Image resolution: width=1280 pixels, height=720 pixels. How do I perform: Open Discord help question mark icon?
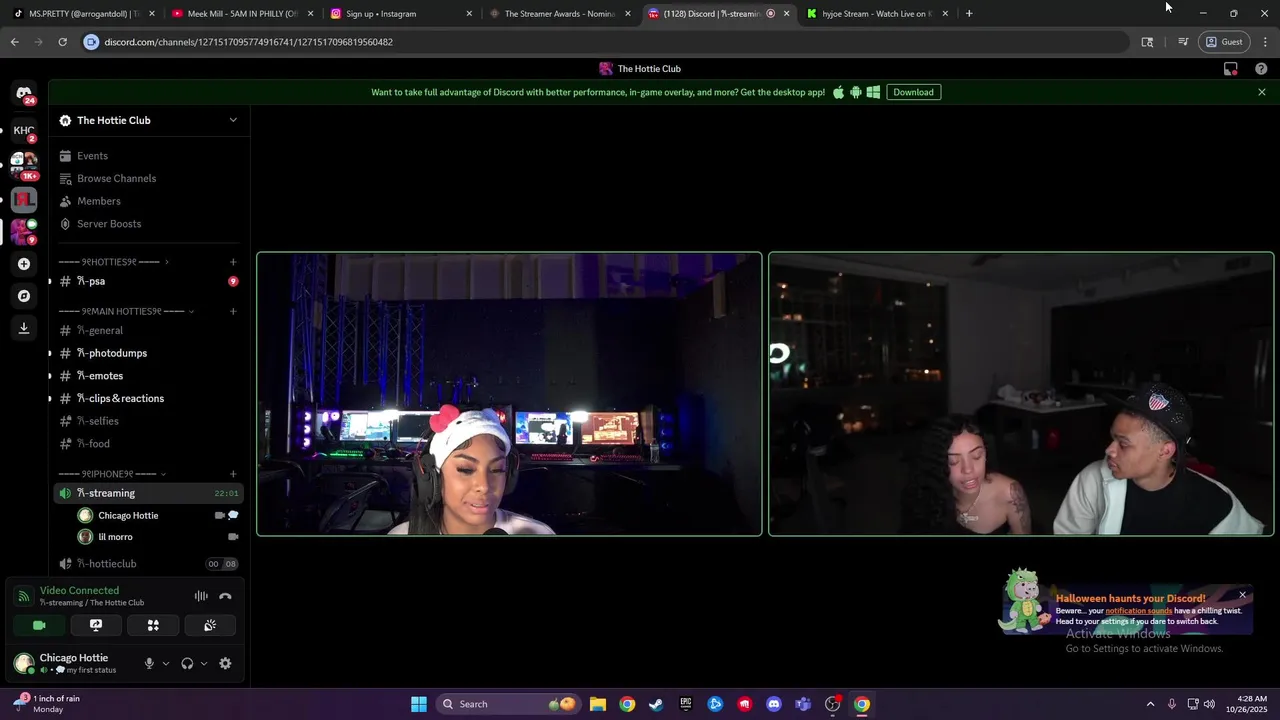click(x=1261, y=69)
